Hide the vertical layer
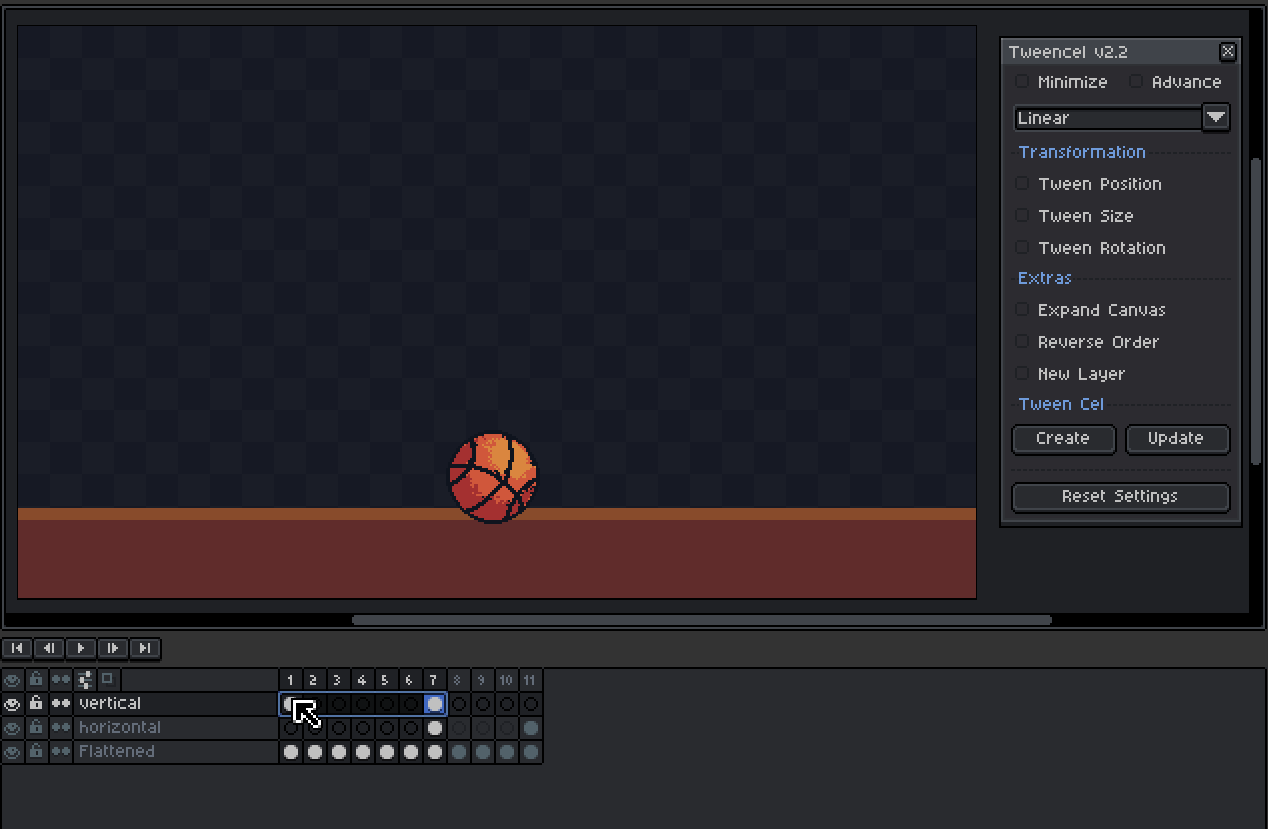 (x=13, y=703)
